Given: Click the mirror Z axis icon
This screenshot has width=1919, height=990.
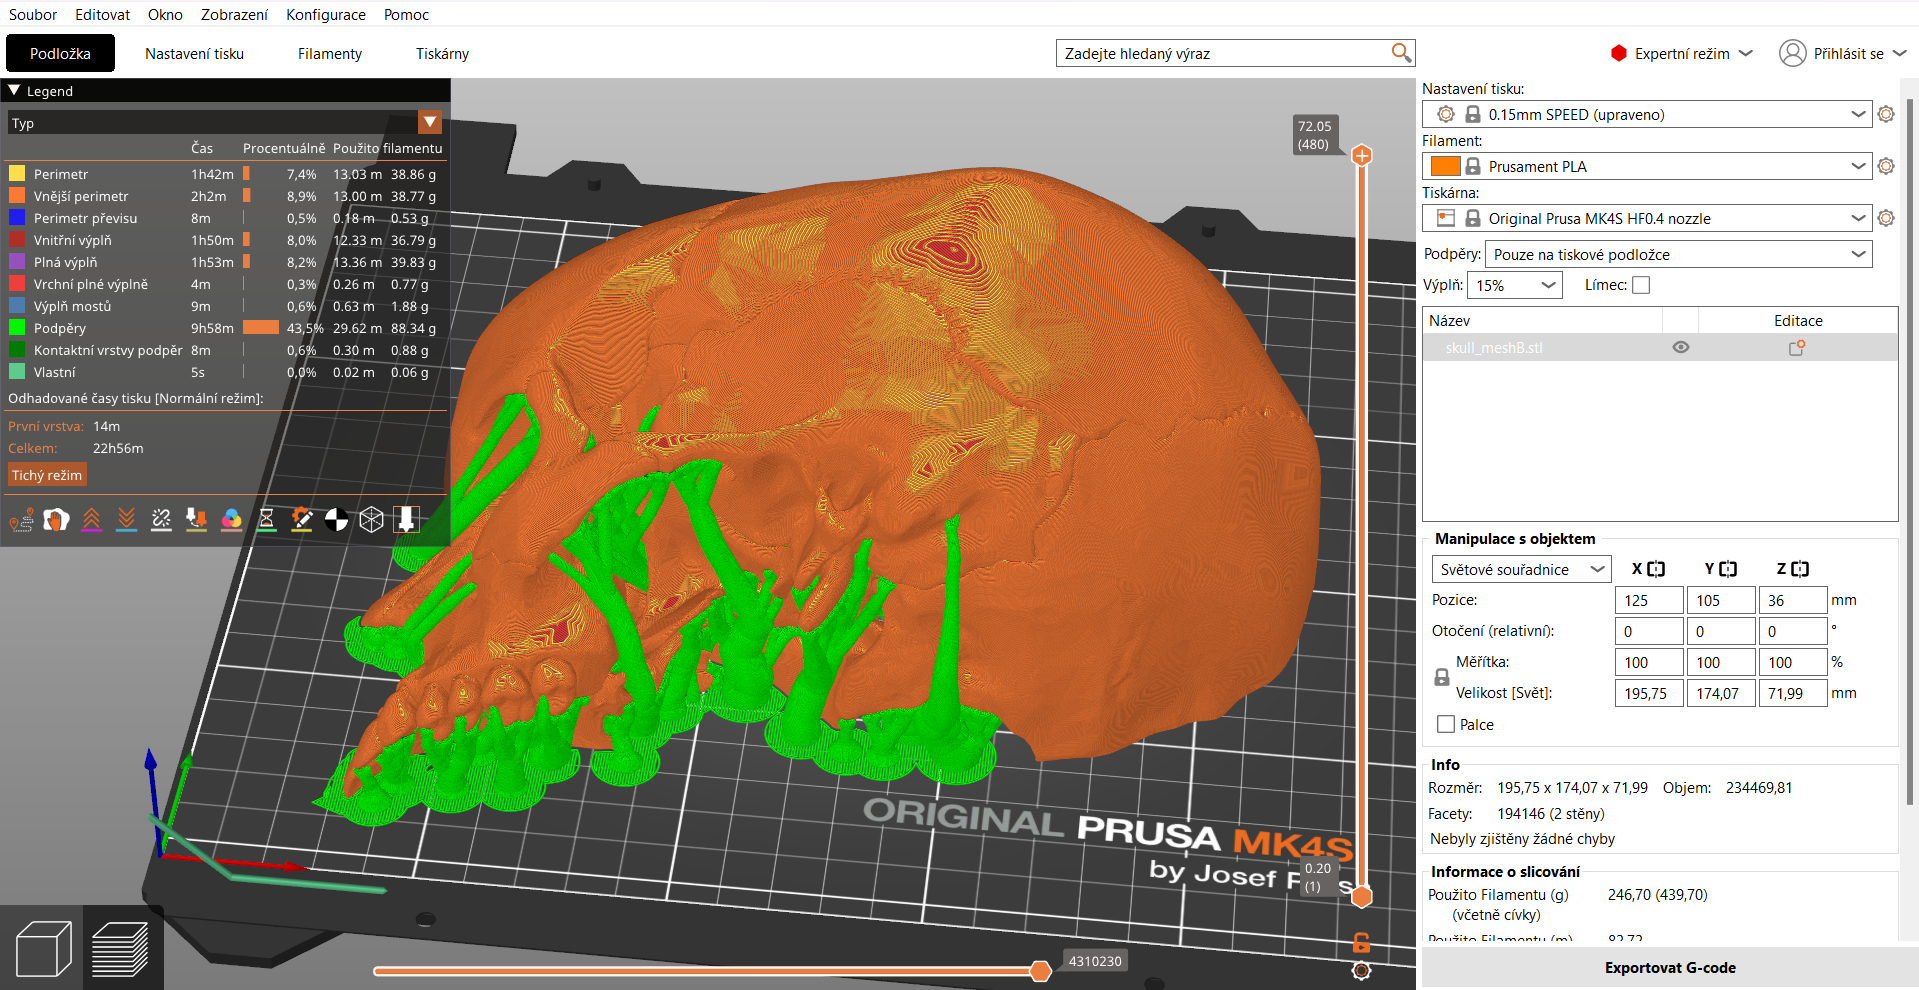Looking at the screenshot, I should coord(1800,569).
